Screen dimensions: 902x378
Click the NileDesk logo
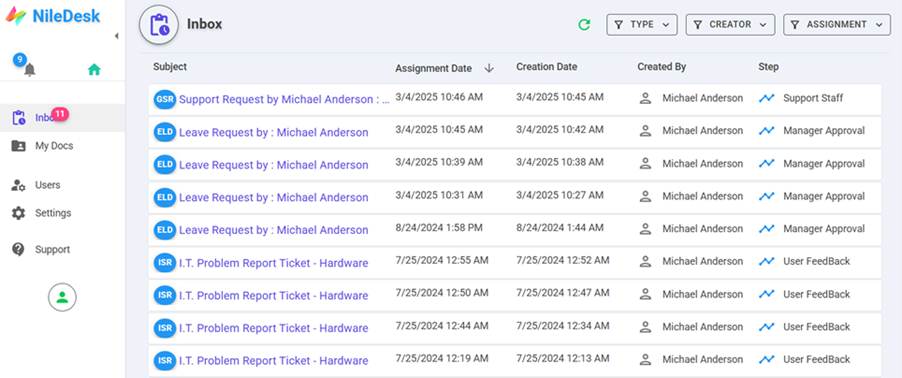coord(53,16)
